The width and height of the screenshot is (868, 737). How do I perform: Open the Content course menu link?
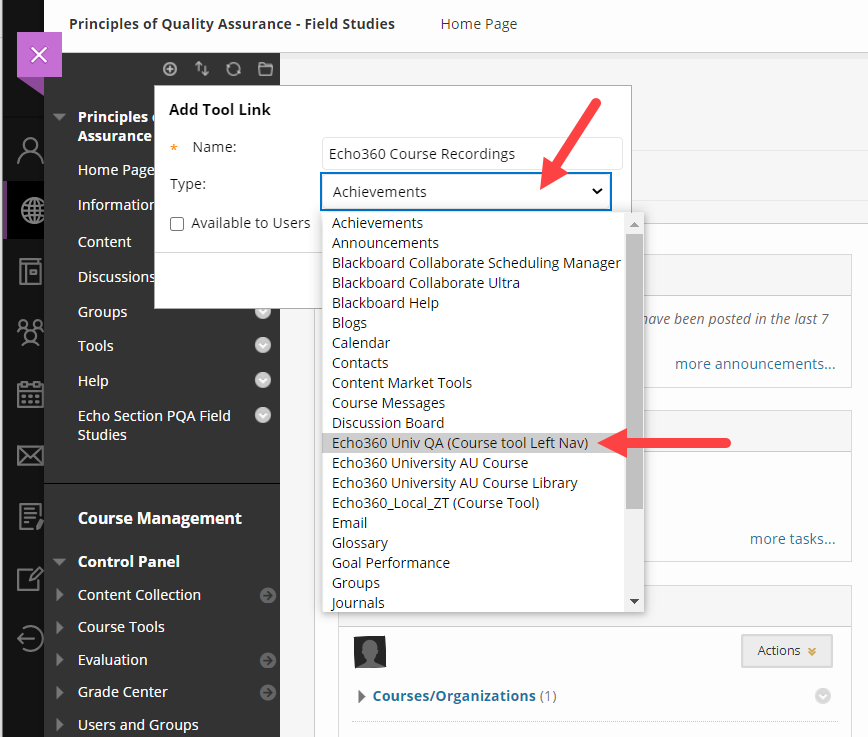(105, 242)
